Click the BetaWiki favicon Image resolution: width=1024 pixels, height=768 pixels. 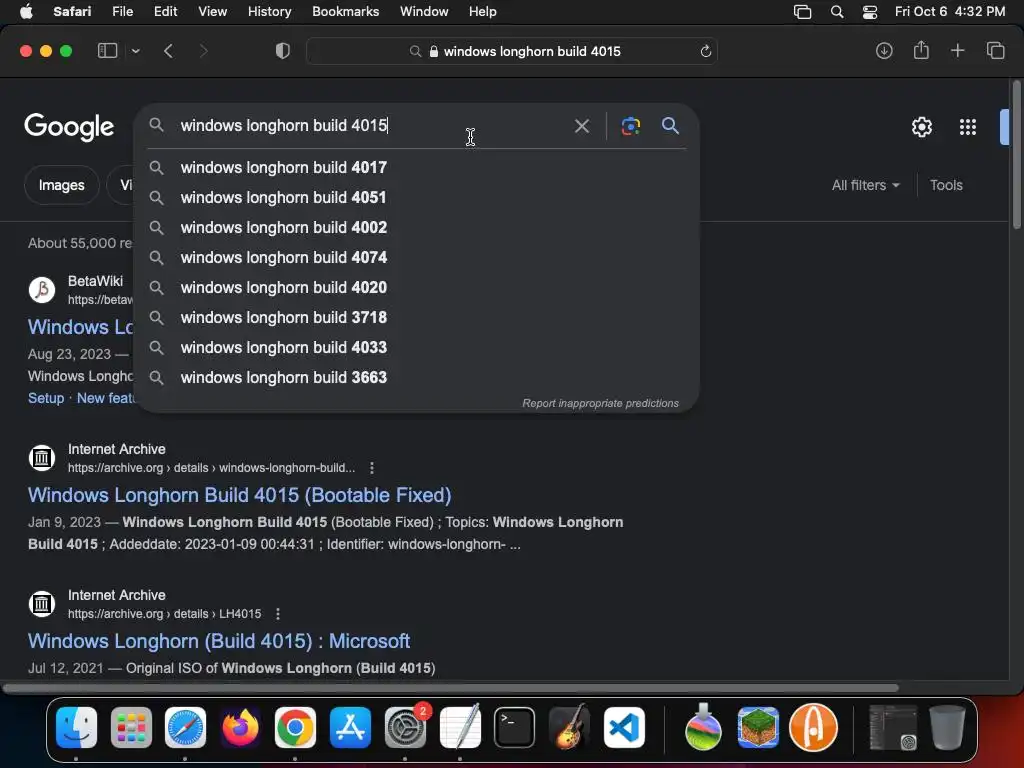point(42,289)
